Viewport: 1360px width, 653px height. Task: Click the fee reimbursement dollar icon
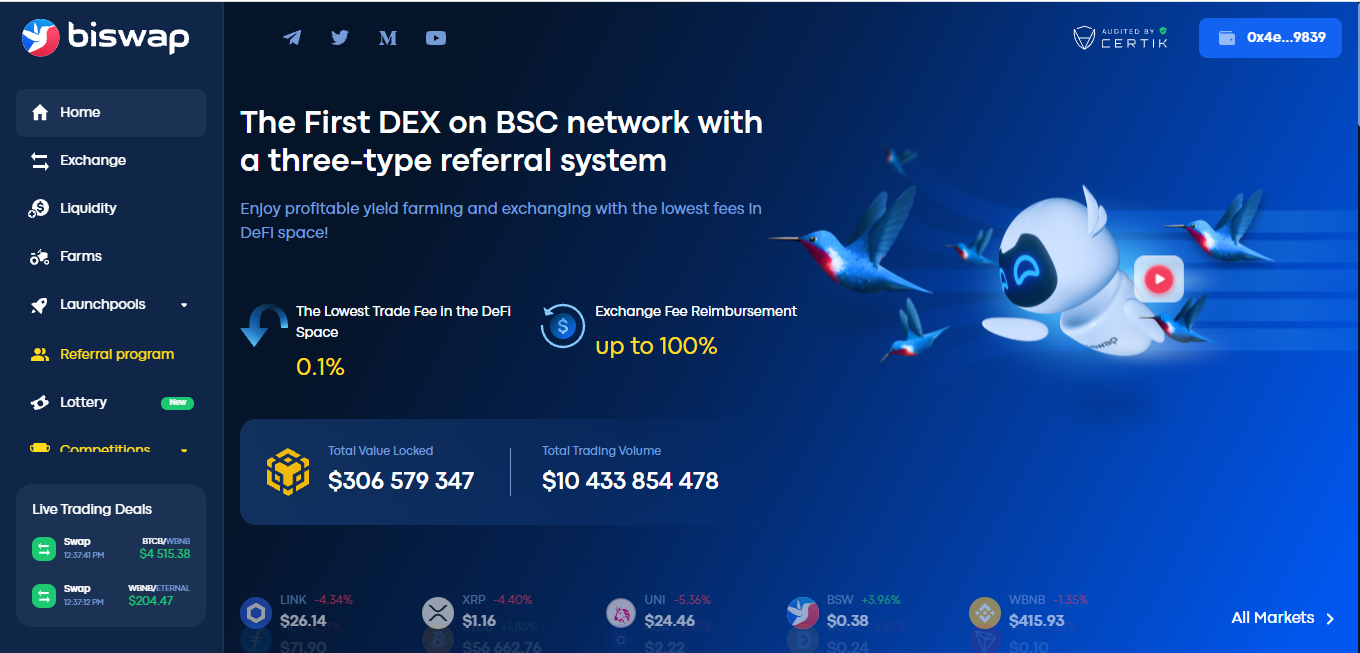[563, 326]
